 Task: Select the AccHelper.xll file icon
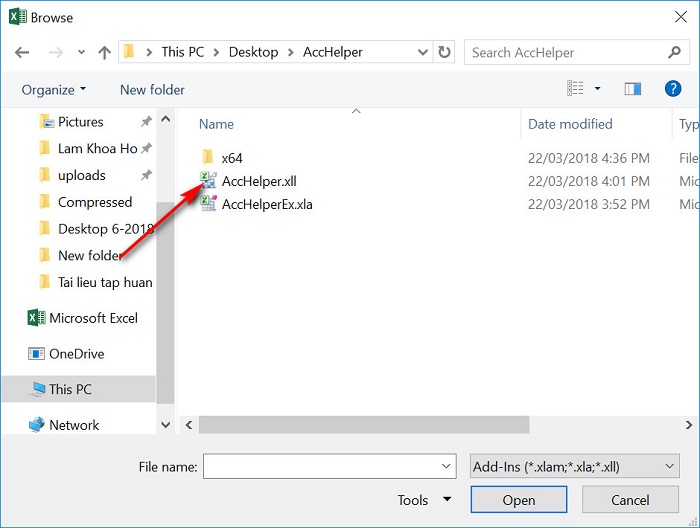point(208,181)
